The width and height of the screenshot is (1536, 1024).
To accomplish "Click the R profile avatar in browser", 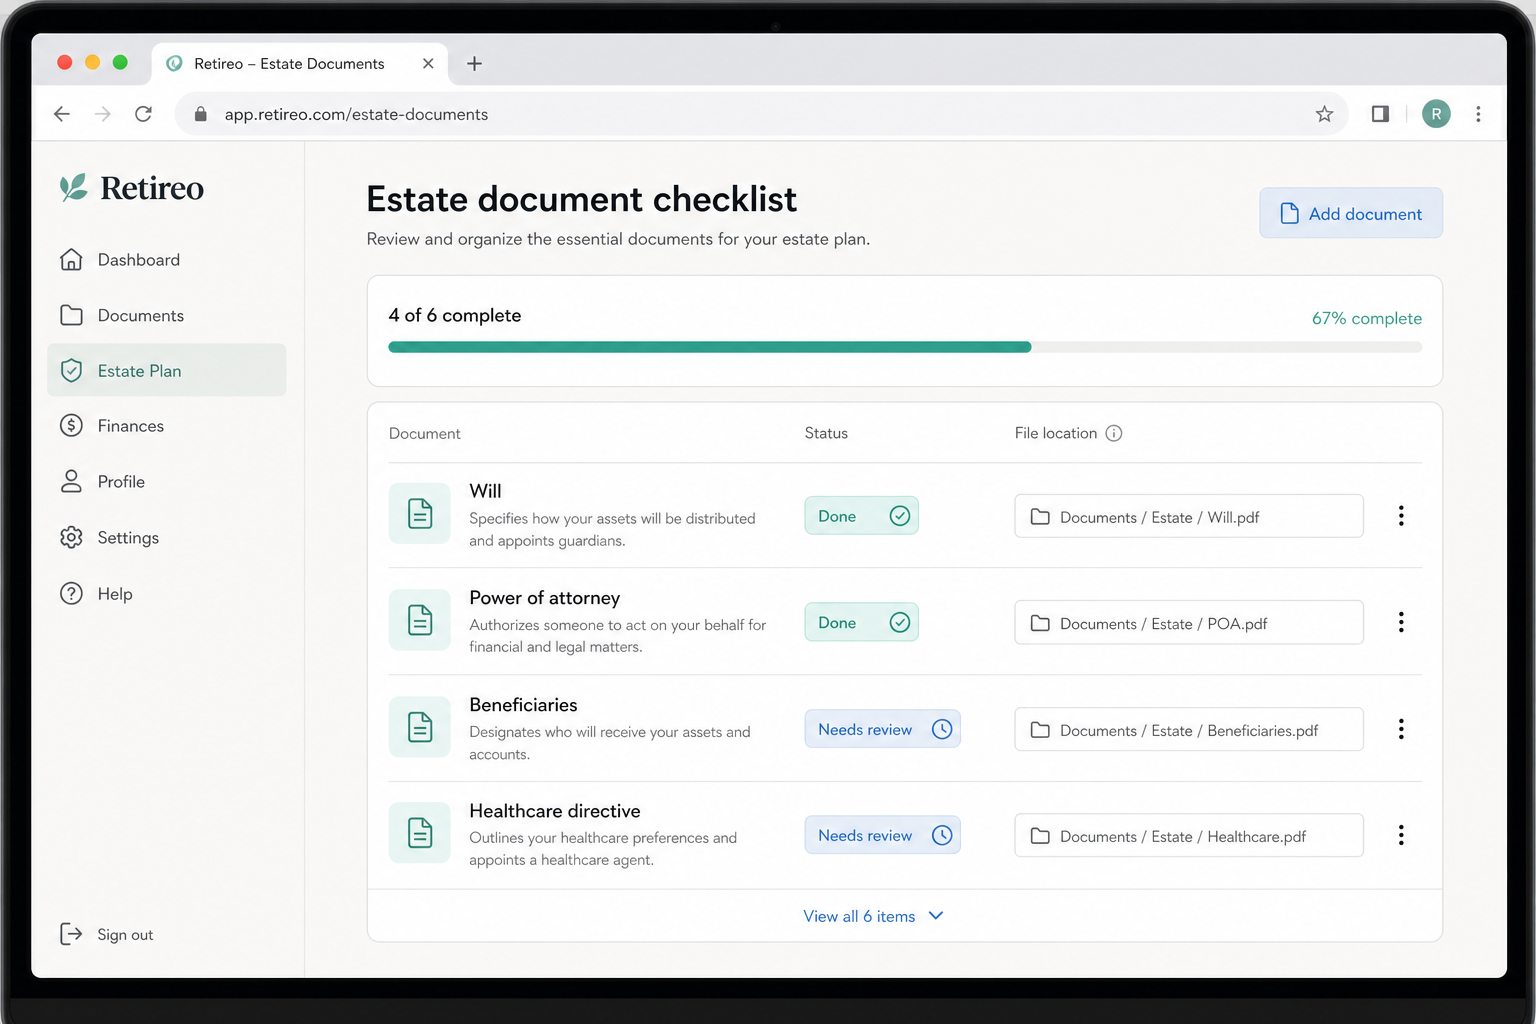I will (1436, 114).
